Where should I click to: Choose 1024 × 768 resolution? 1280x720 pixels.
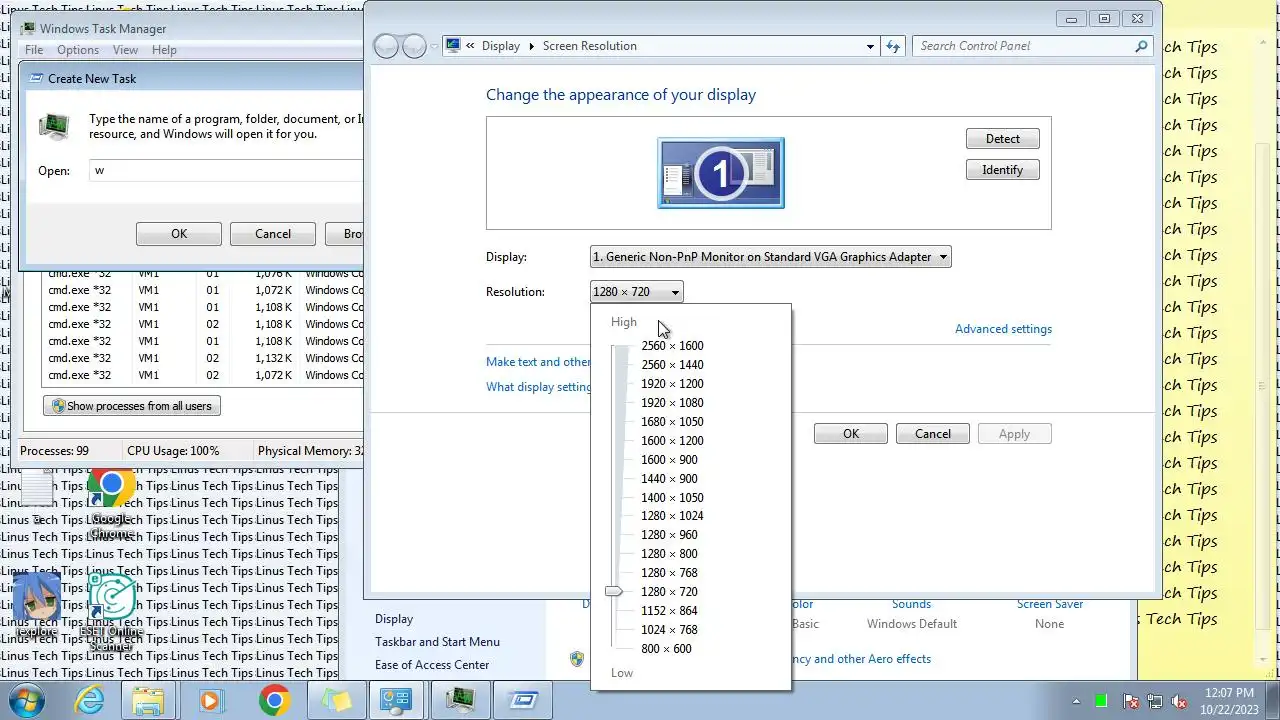point(669,630)
